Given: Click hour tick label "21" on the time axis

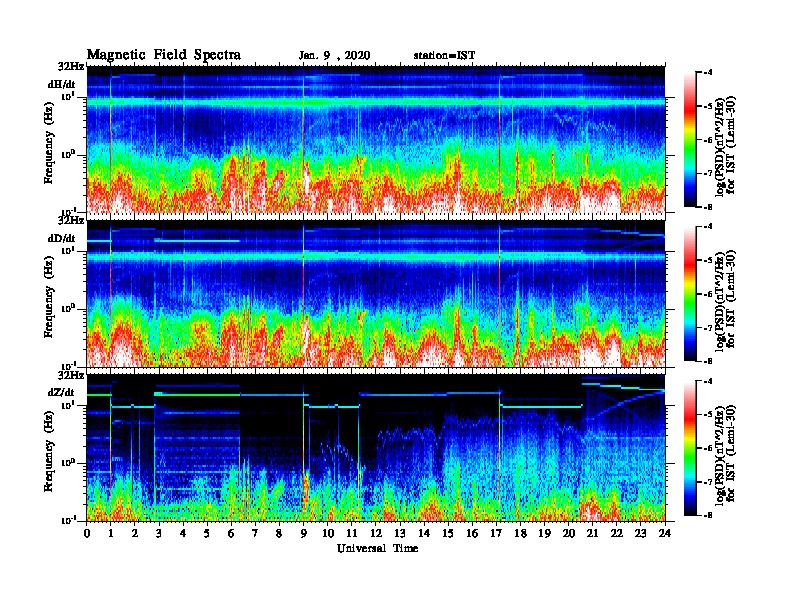Looking at the screenshot, I should click(x=592, y=533).
